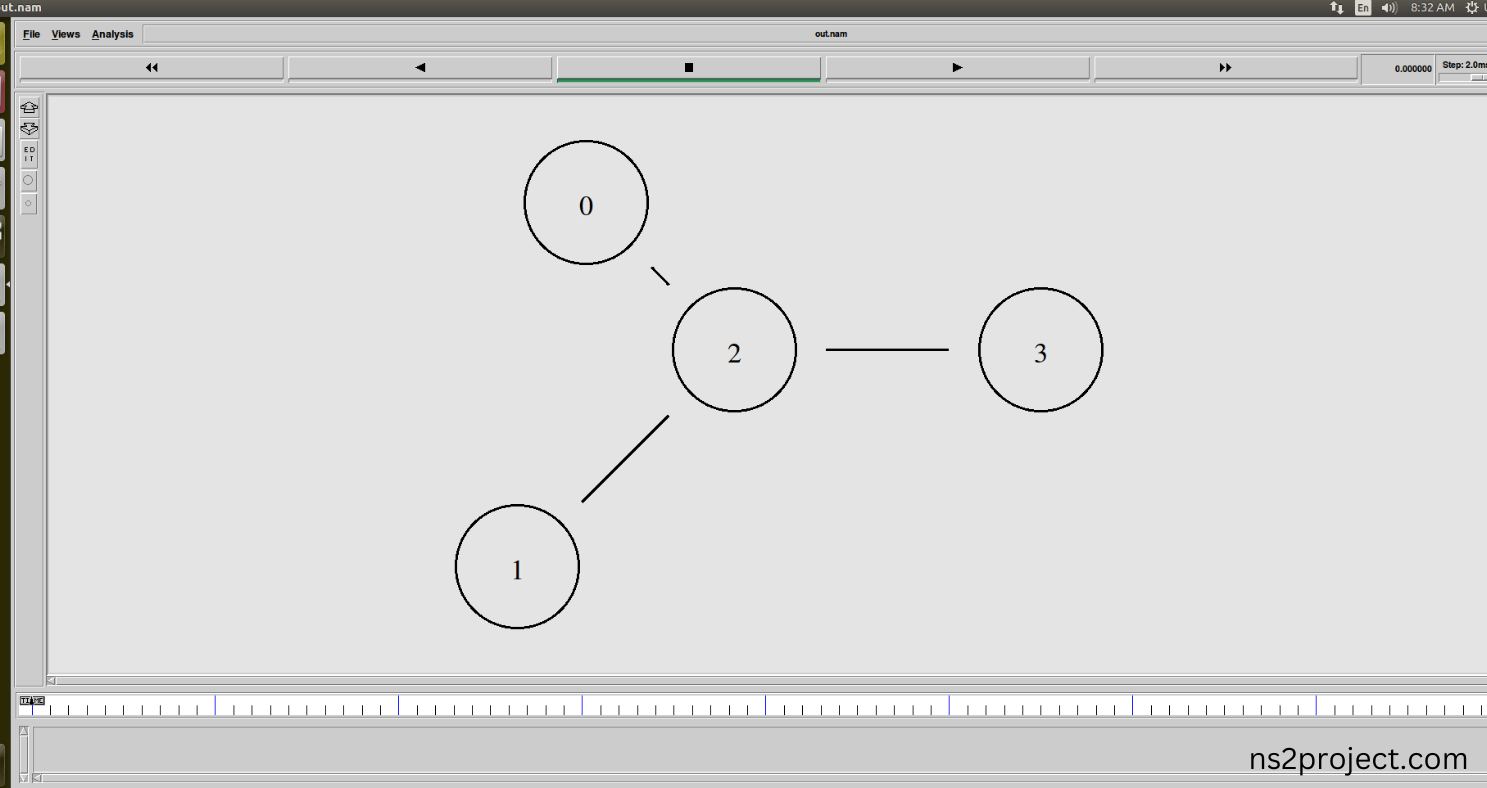Open the system power gear menu
This screenshot has width=1487, height=788.
(x=1472, y=7)
